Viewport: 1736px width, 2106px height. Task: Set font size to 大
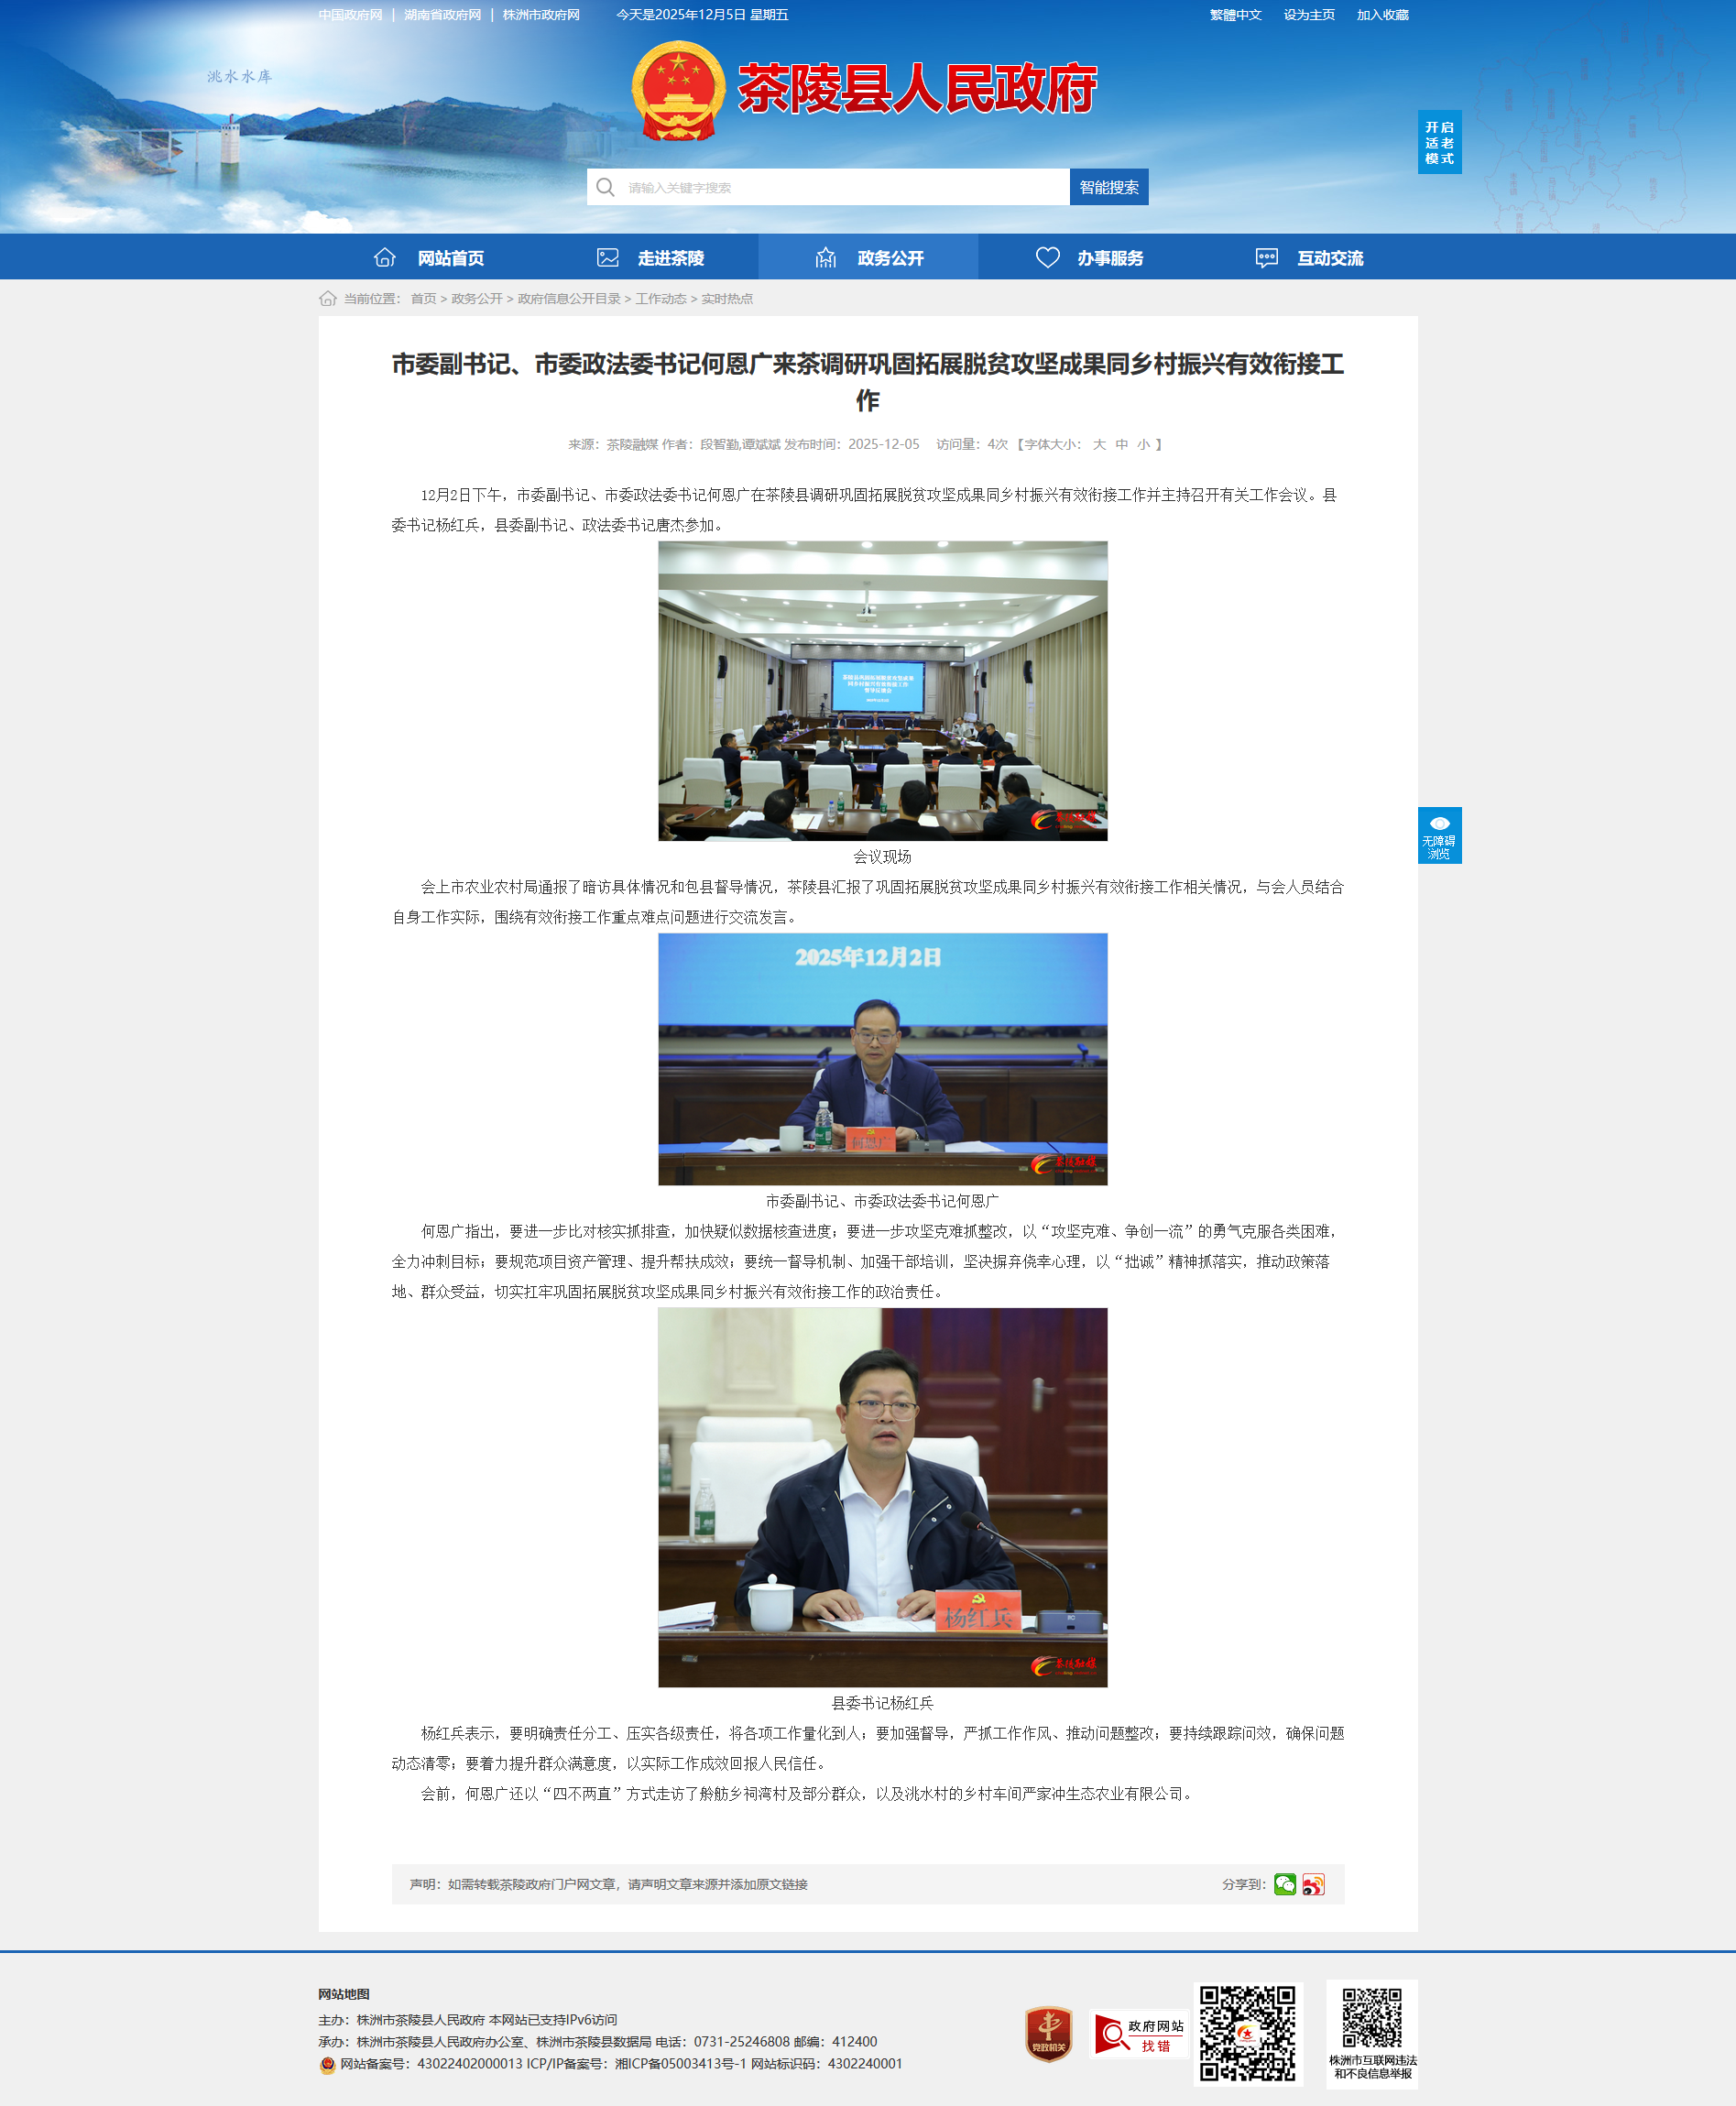click(1099, 444)
